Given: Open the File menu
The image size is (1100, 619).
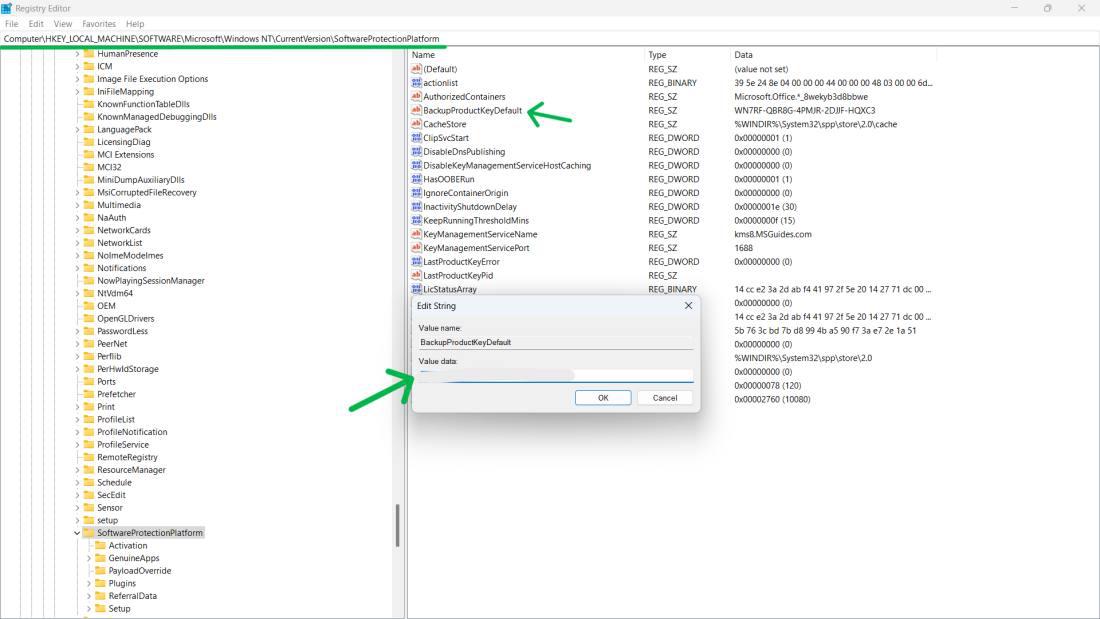Looking at the screenshot, I should tap(12, 24).
